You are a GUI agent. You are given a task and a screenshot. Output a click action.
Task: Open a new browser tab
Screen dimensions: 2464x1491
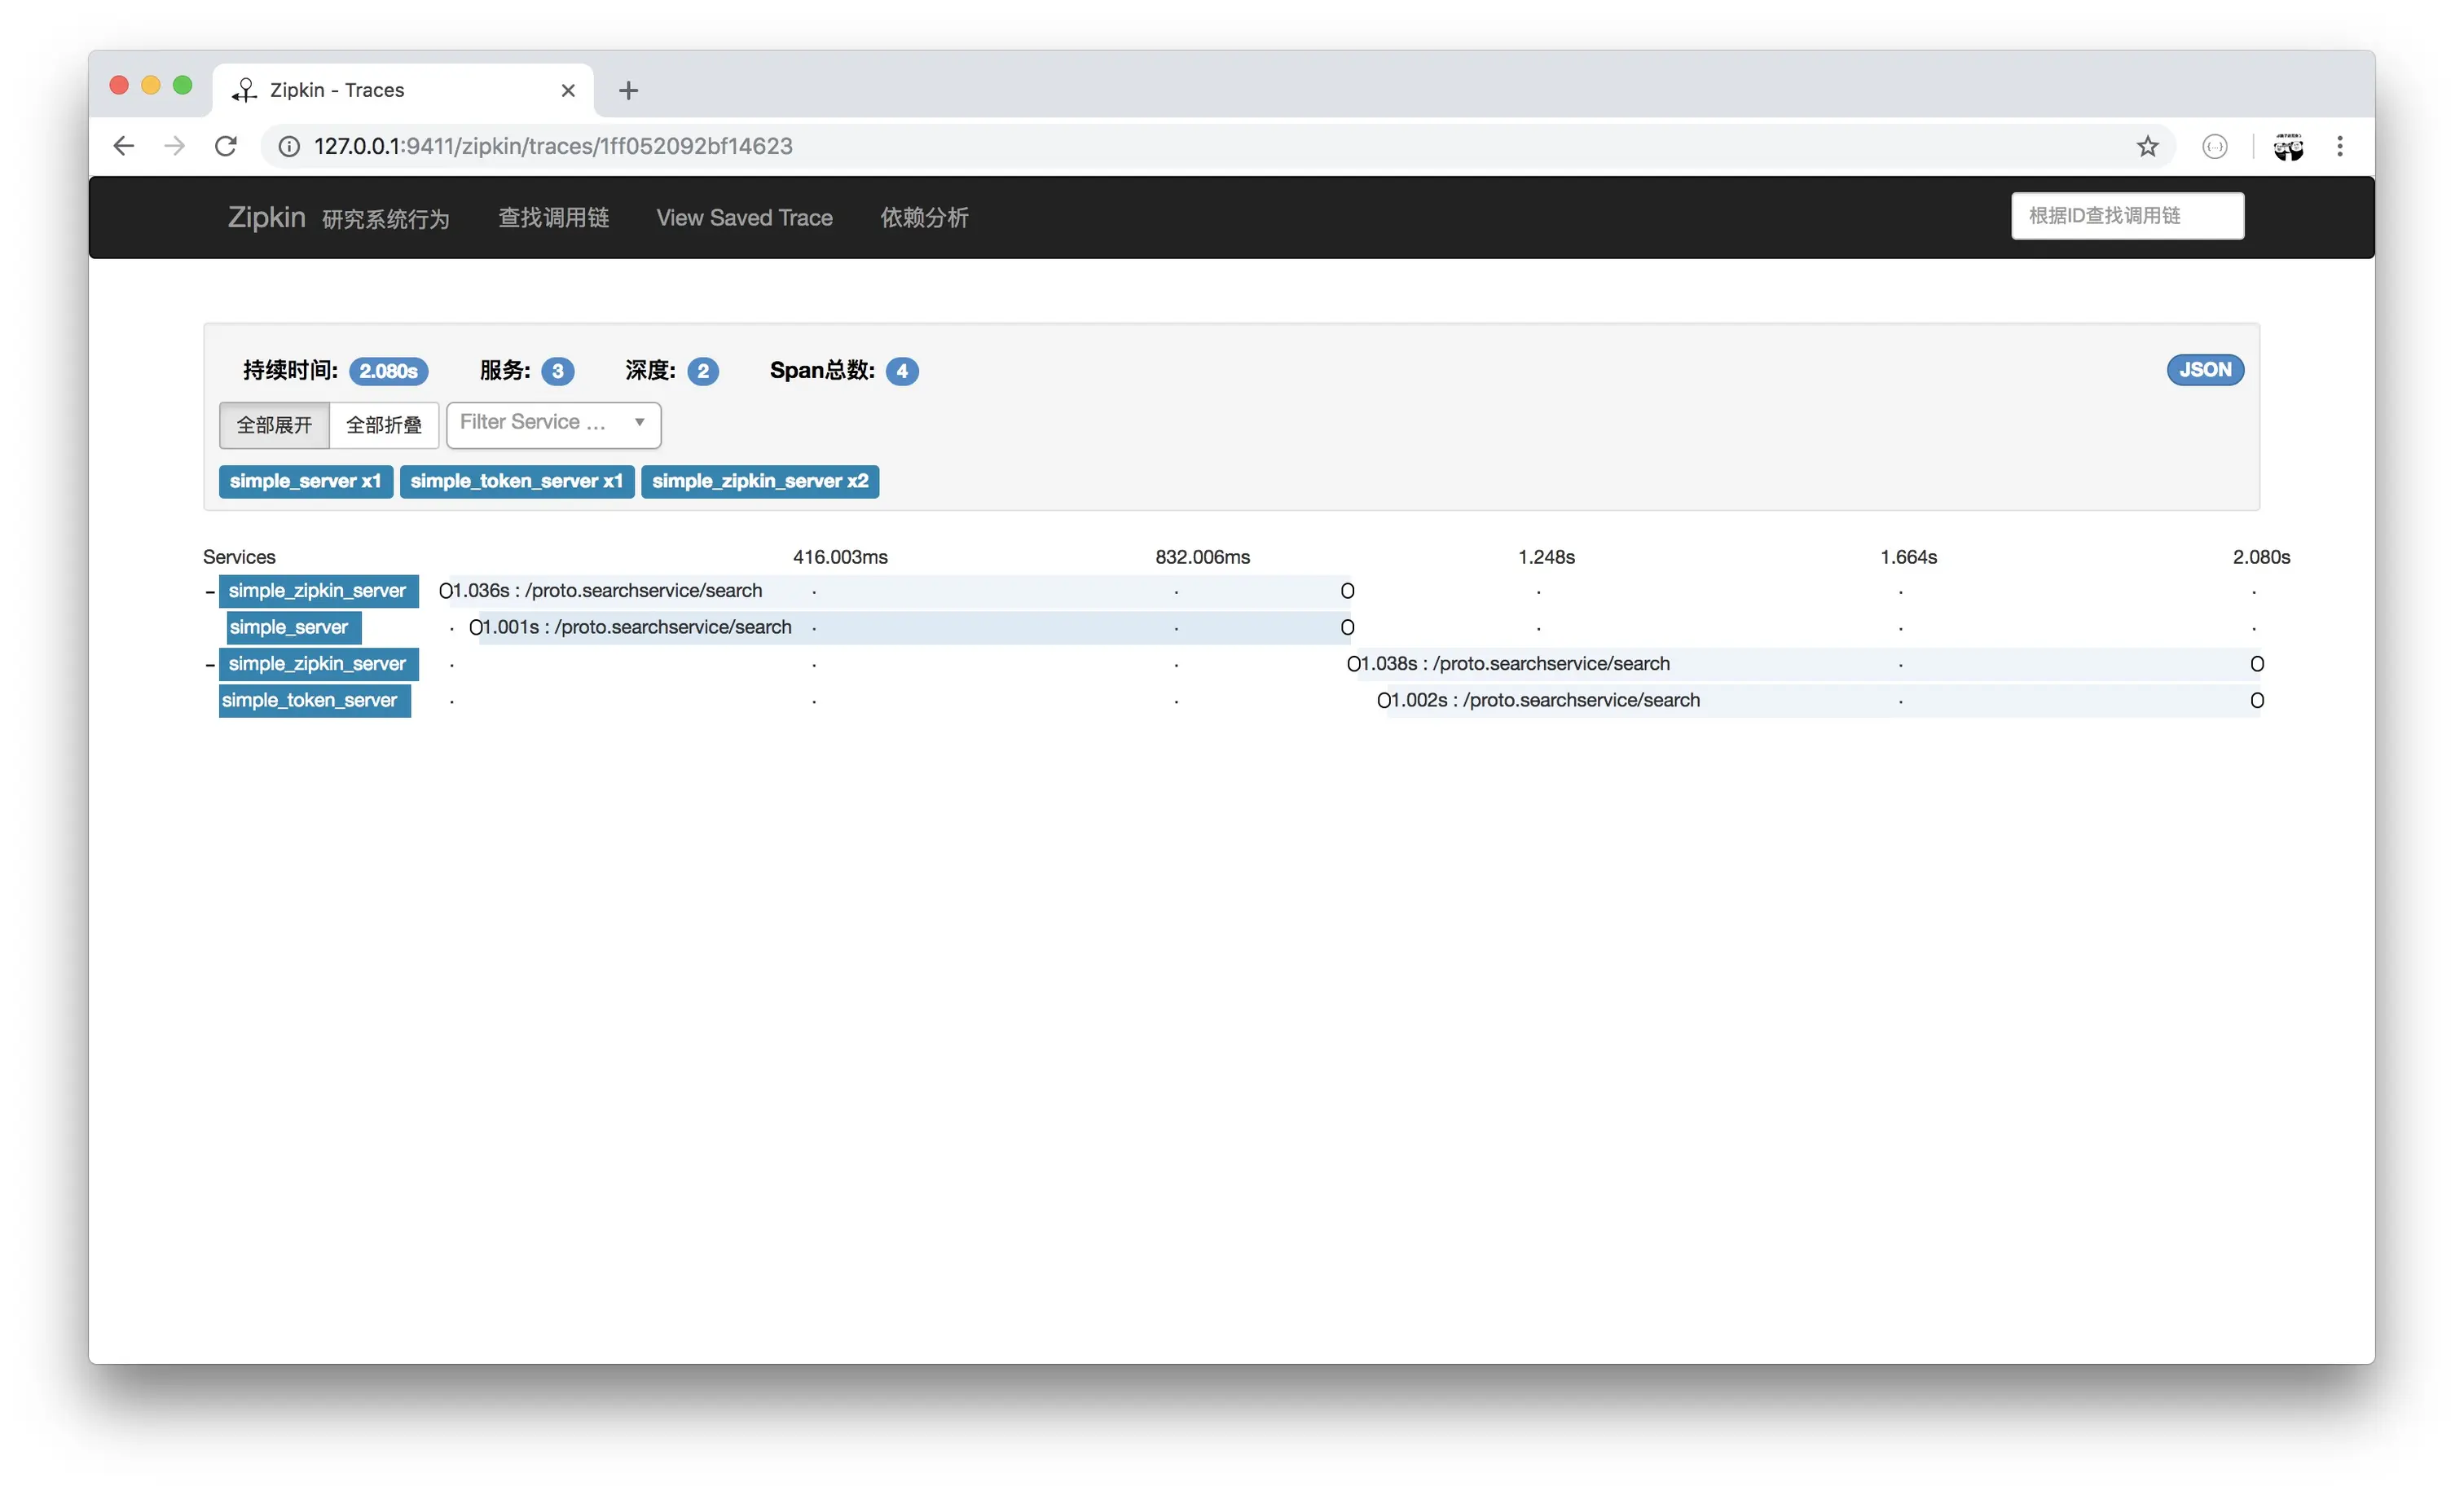pyautogui.click(x=628, y=91)
